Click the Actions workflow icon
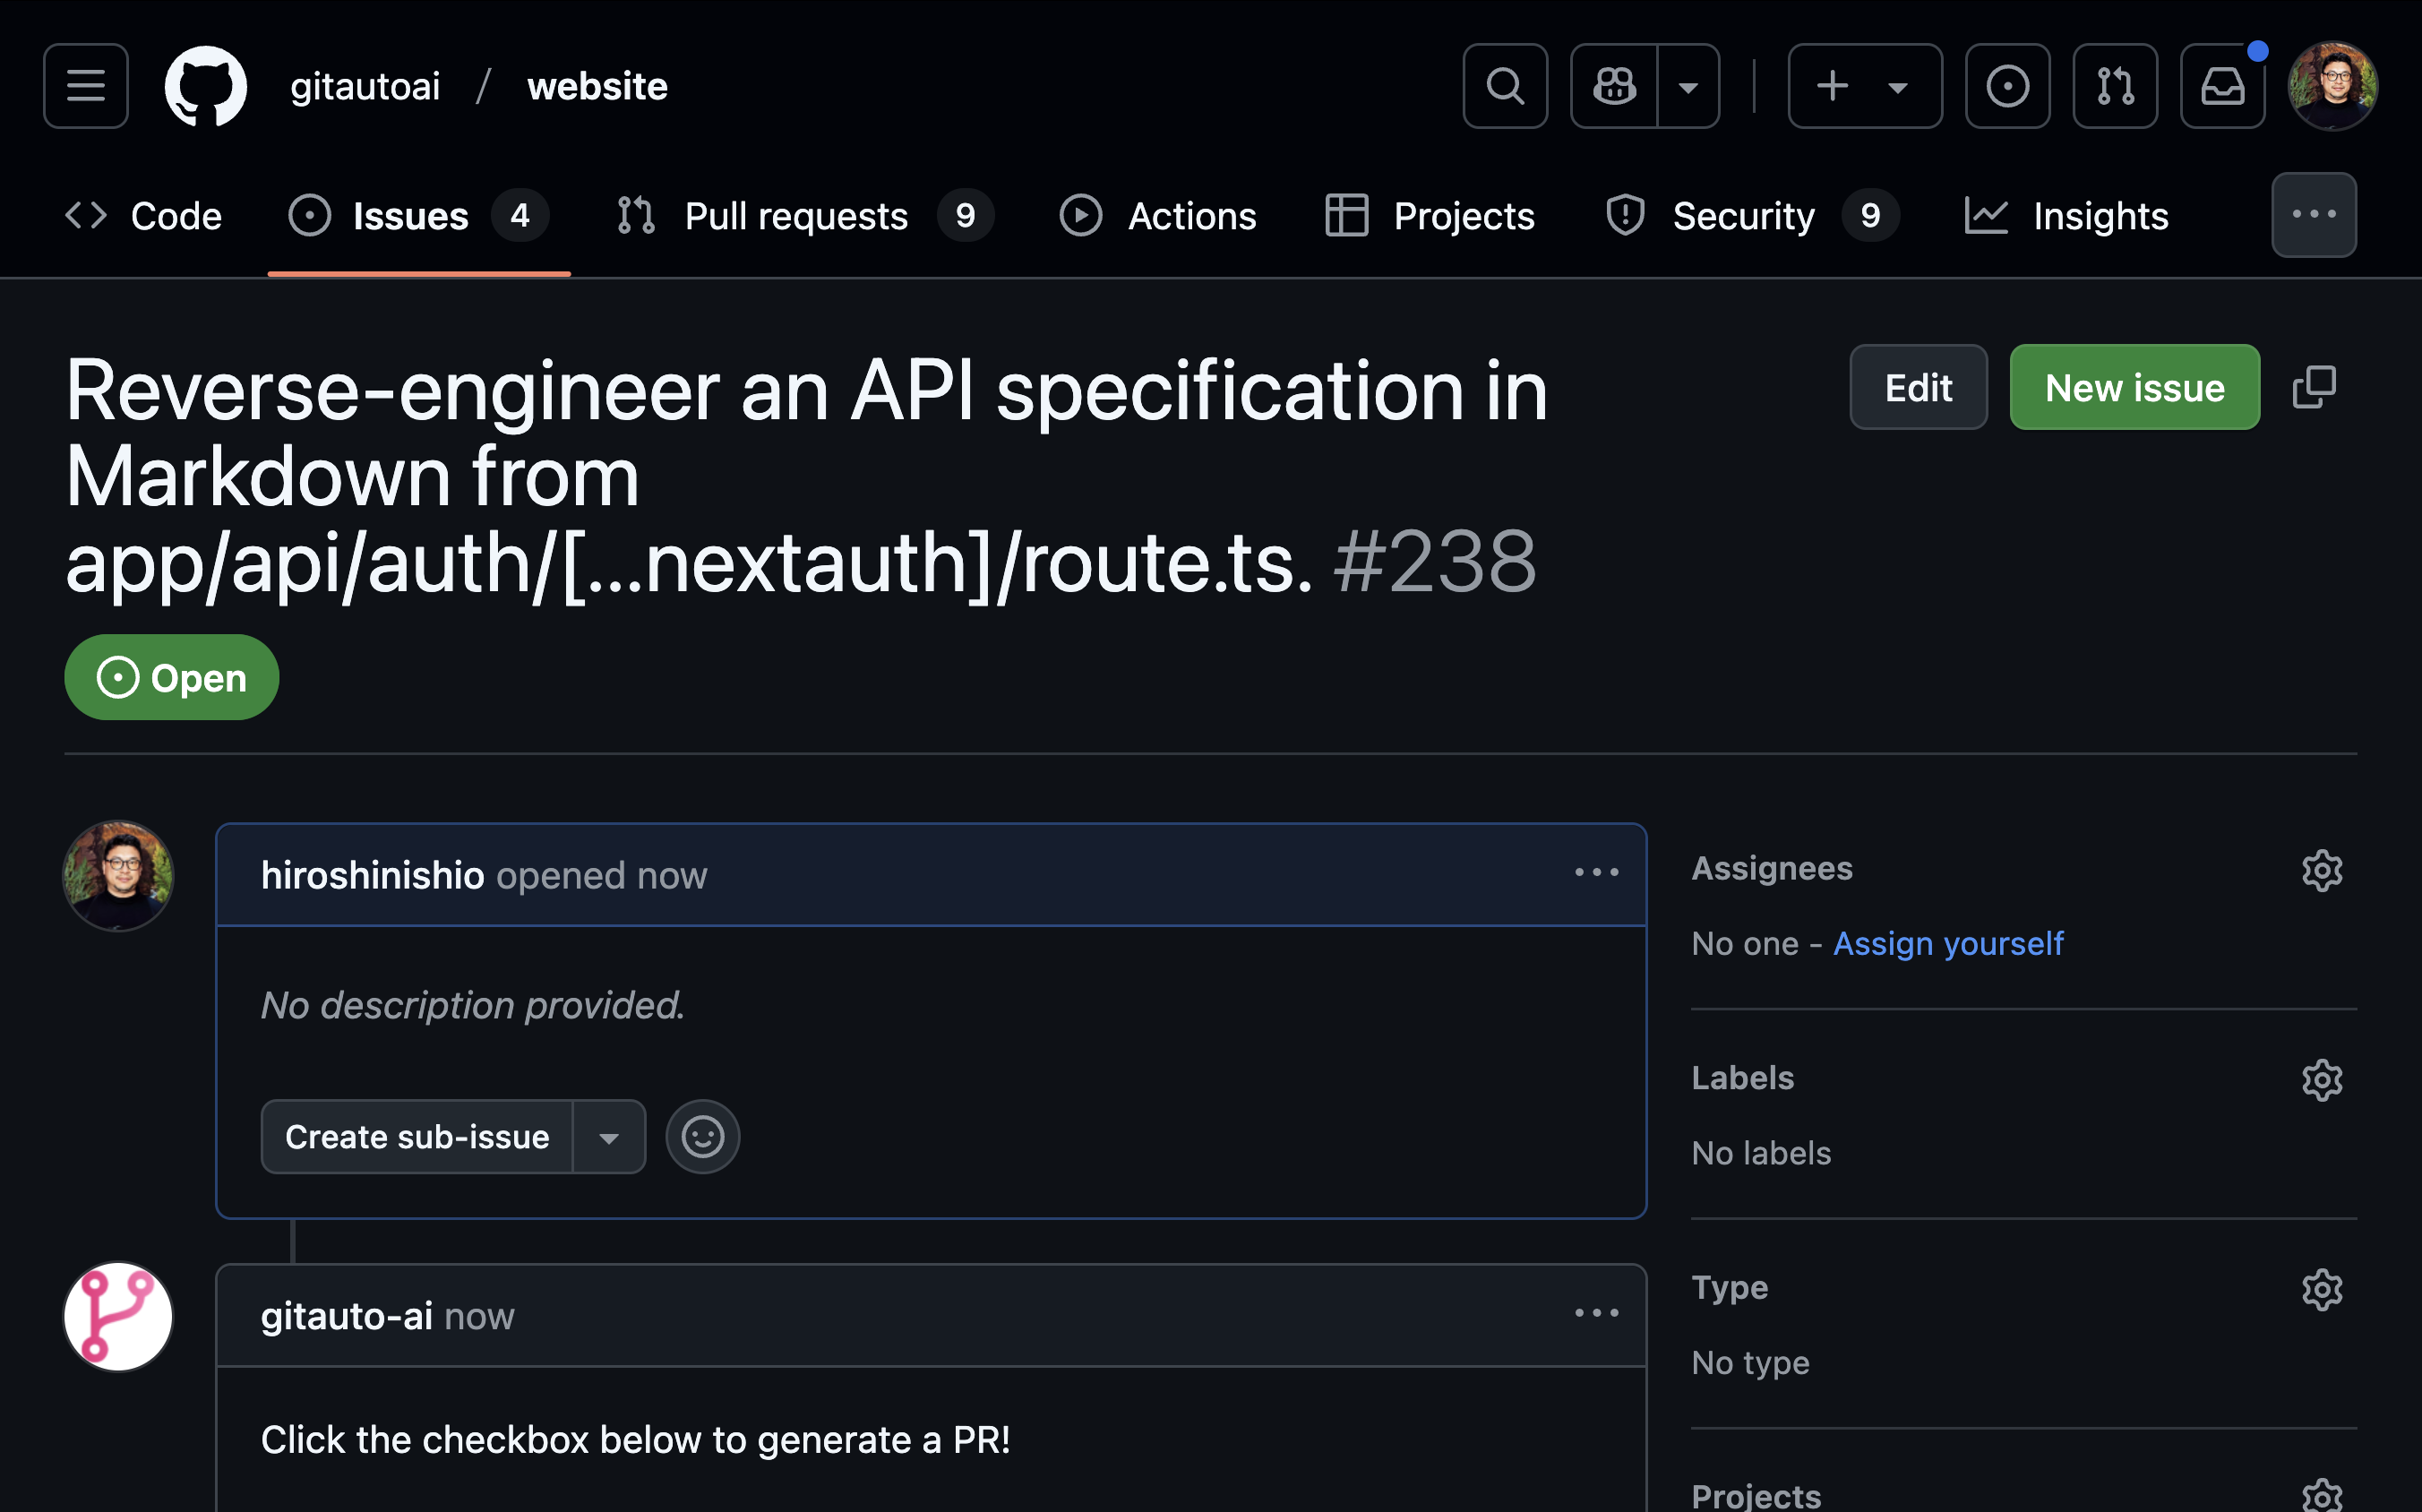The image size is (2422, 1512). [1081, 214]
